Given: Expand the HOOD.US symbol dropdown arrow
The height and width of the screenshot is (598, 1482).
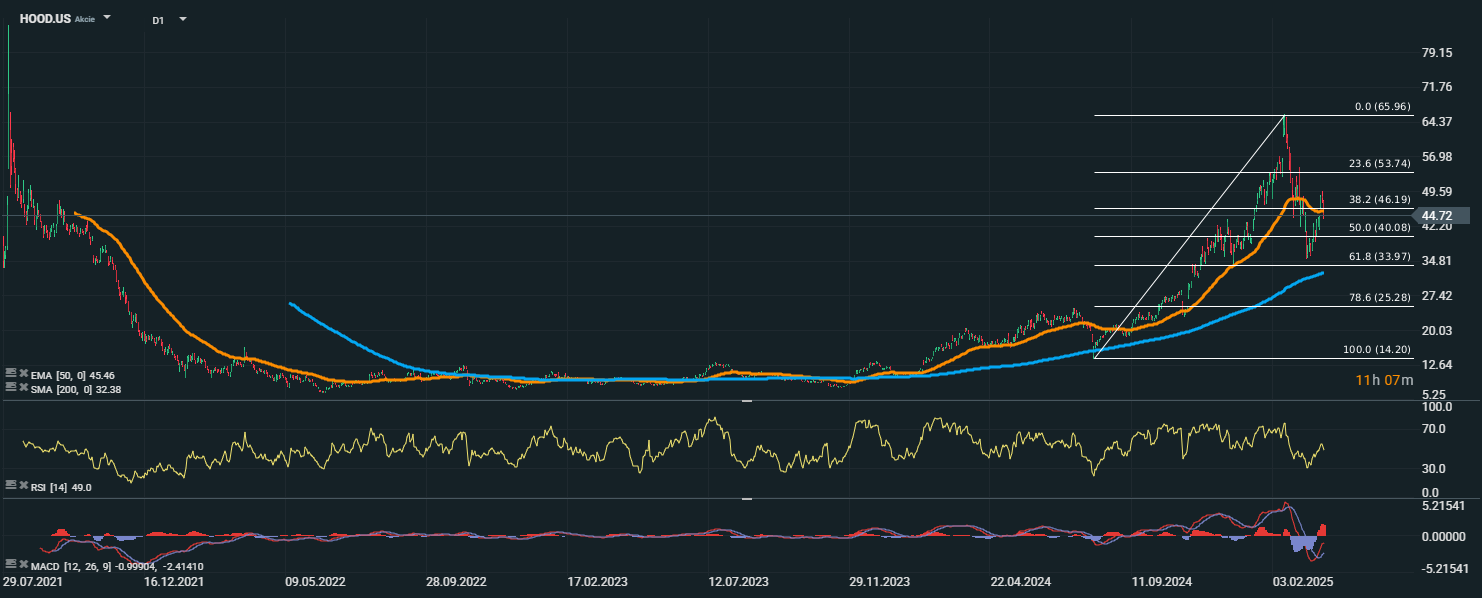Looking at the screenshot, I should 107,19.
